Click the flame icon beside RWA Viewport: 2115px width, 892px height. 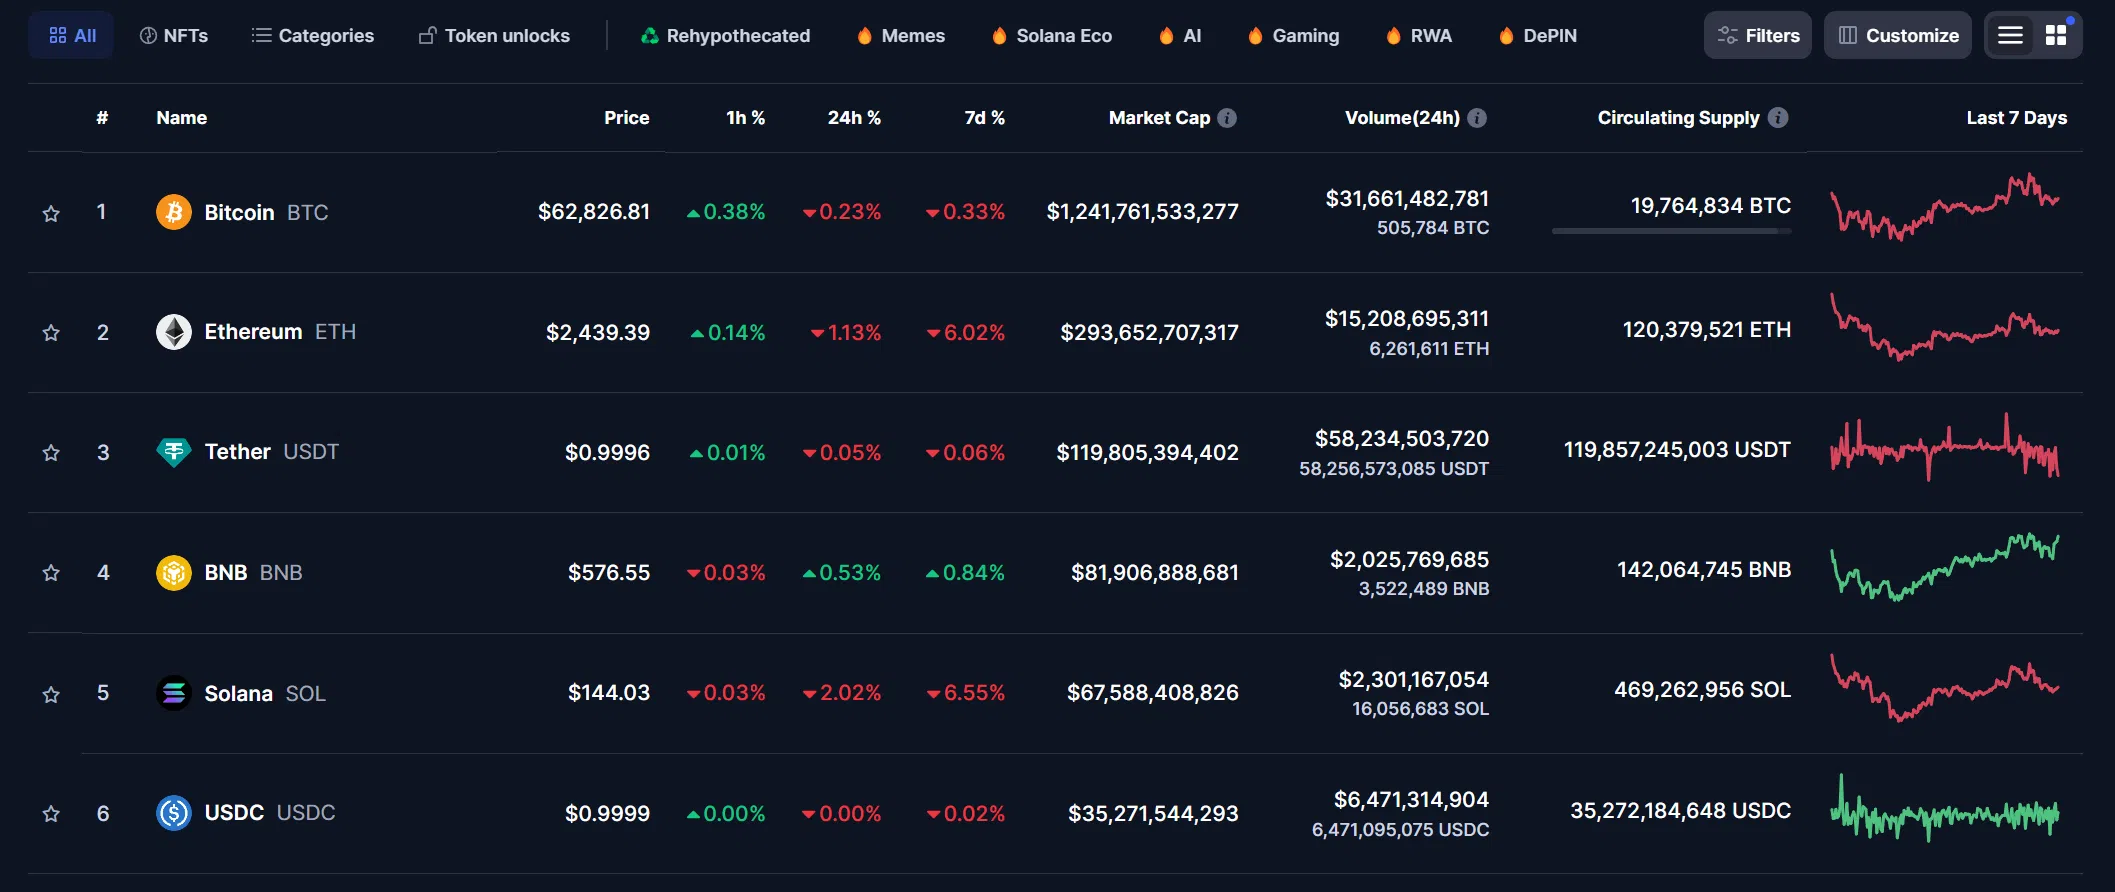click(x=1393, y=36)
